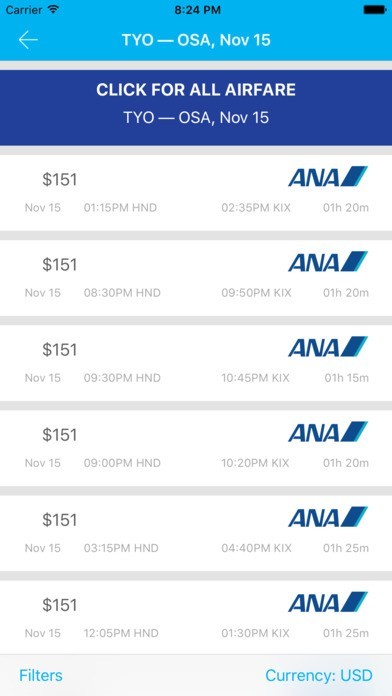Screen dimensions: 392x696
Task: Select the flight arriving 09:50PM KIX
Action: coord(196,278)
